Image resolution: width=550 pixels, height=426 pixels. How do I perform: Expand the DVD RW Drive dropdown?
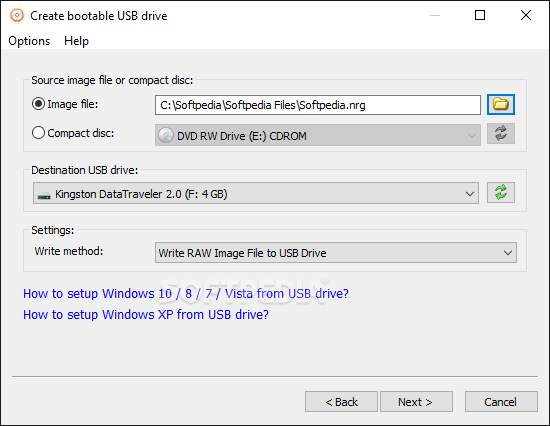click(318, 135)
